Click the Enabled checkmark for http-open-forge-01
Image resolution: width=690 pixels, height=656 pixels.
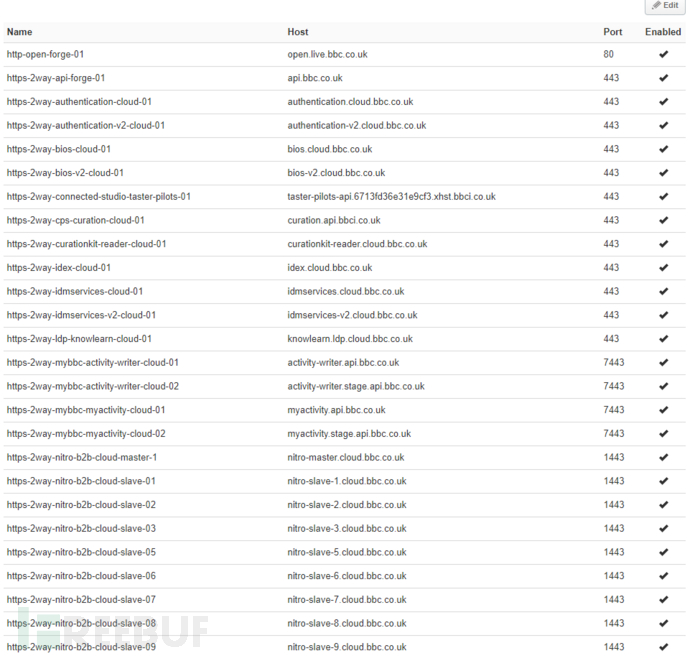[x=664, y=54]
